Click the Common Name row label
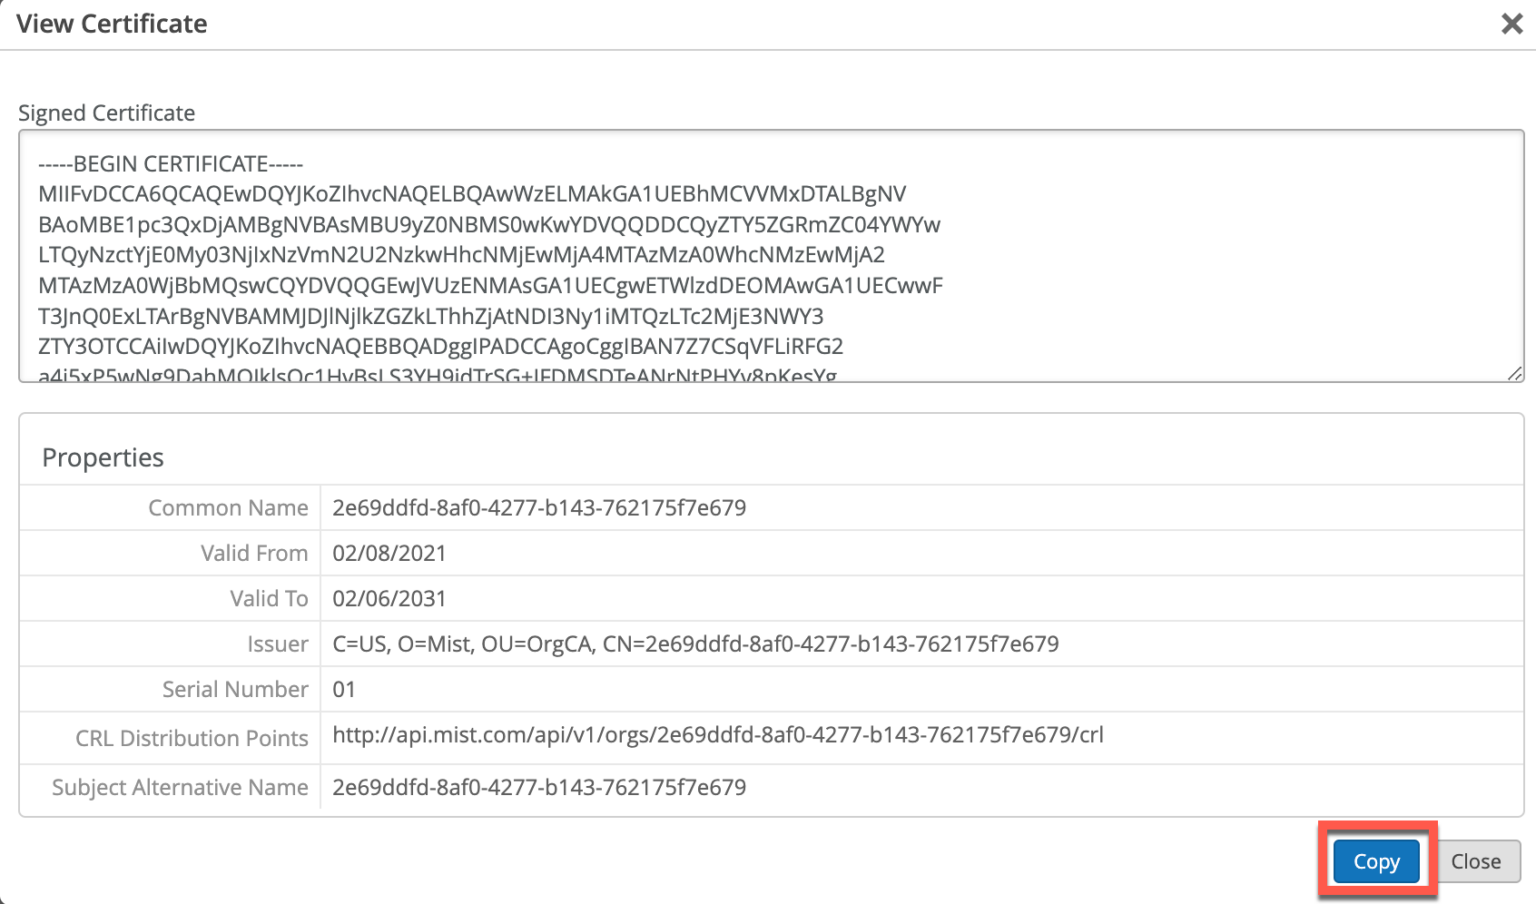The image size is (1536, 904). pos(228,507)
